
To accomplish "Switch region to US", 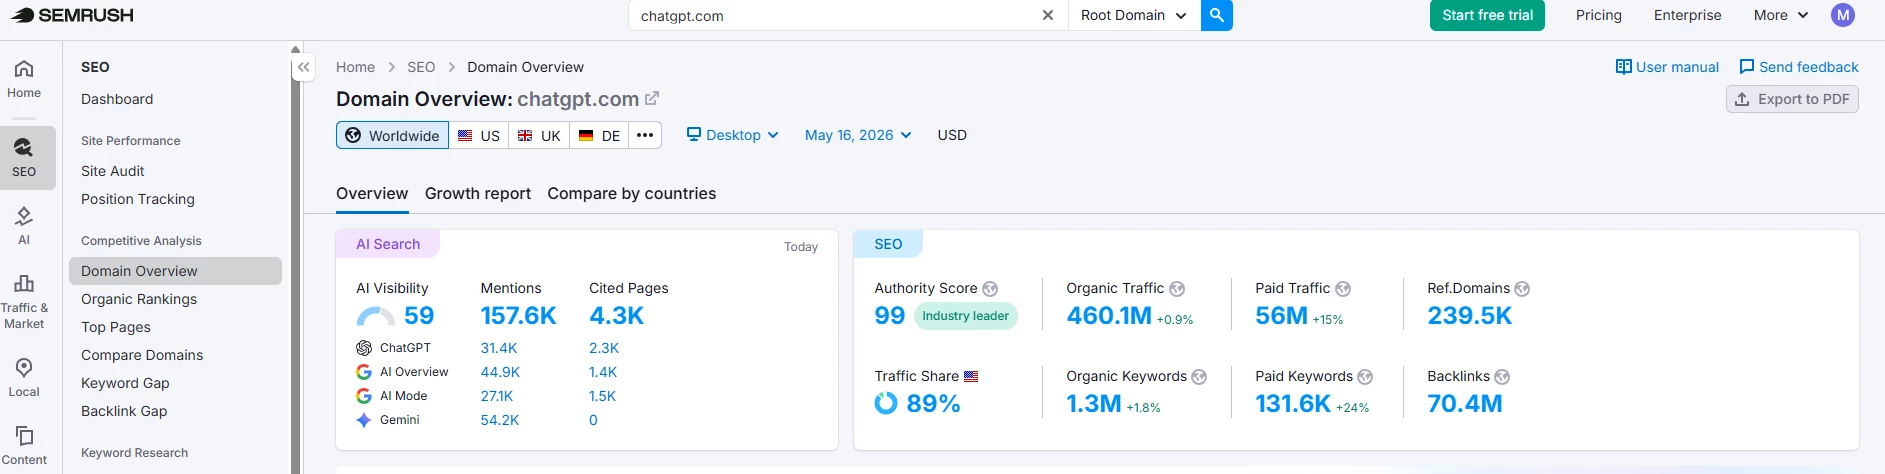I will tap(478, 135).
